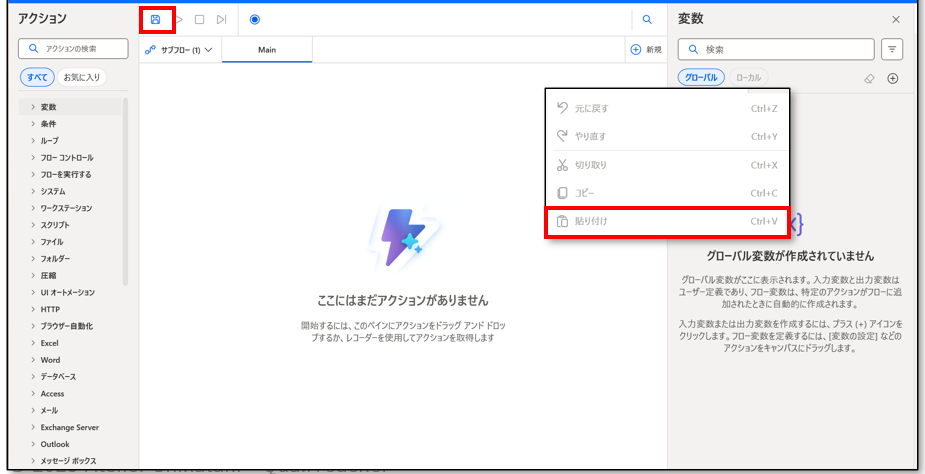Click the Save flow icon in toolbar
The height and width of the screenshot is (474, 925).
point(156,19)
